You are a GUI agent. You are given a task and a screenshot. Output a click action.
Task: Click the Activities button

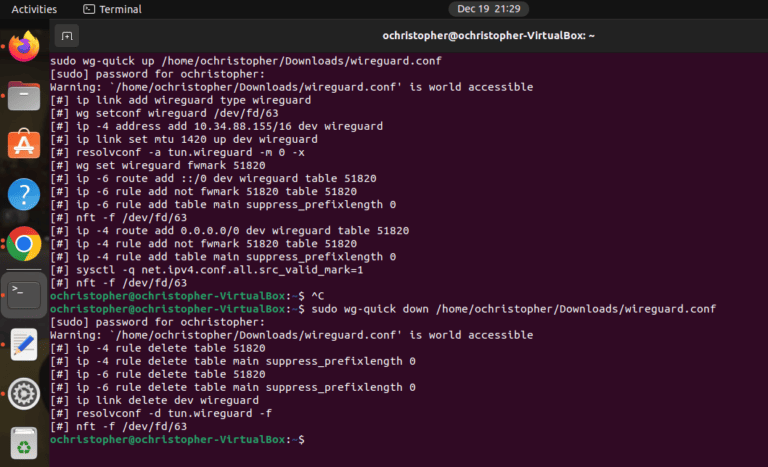(x=34, y=9)
